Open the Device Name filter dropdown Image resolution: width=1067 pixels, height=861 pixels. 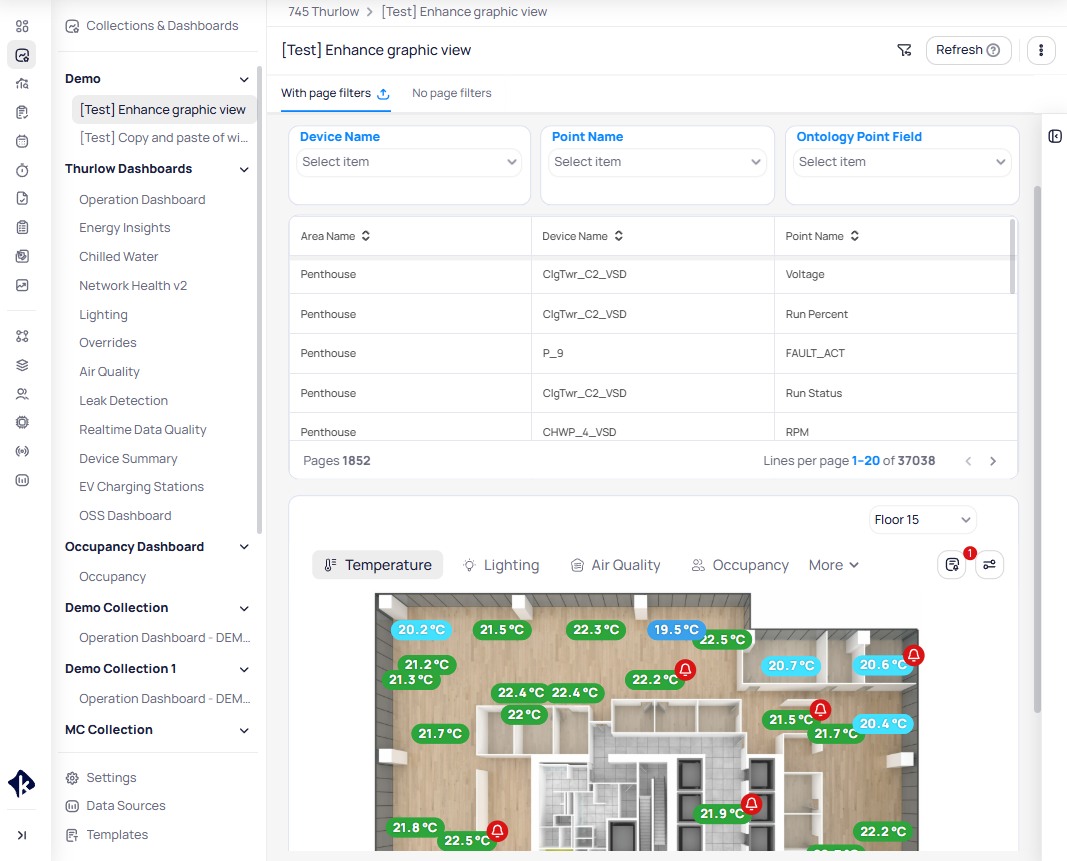click(x=410, y=162)
